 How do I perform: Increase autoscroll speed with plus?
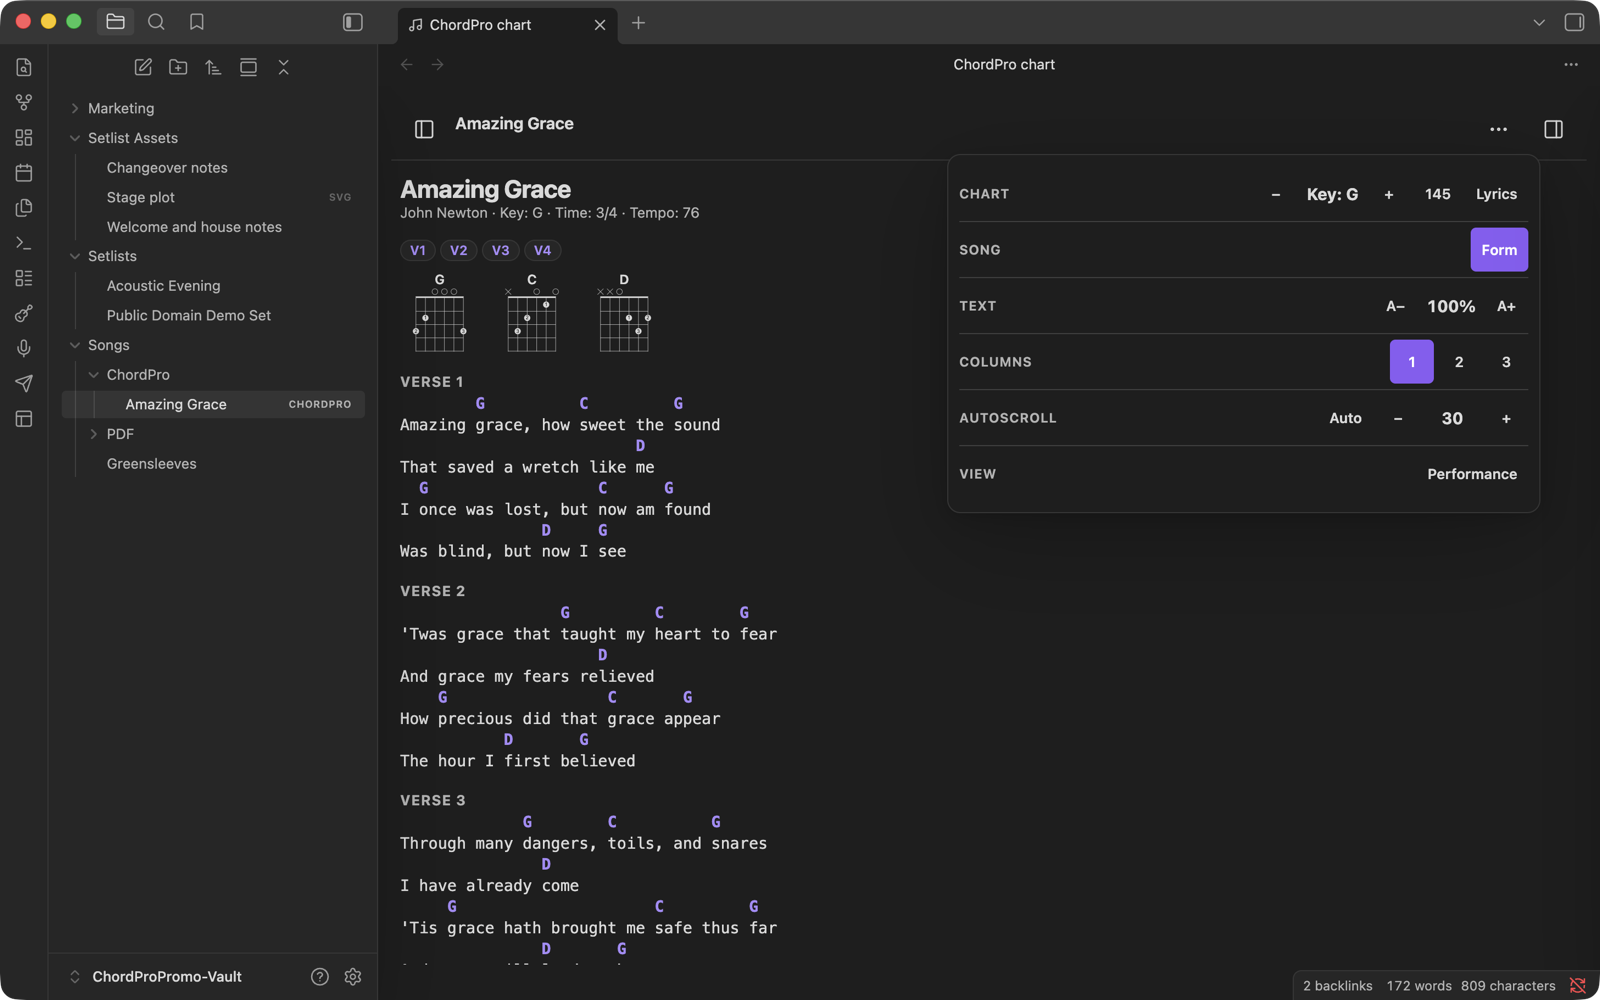(x=1506, y=418)
